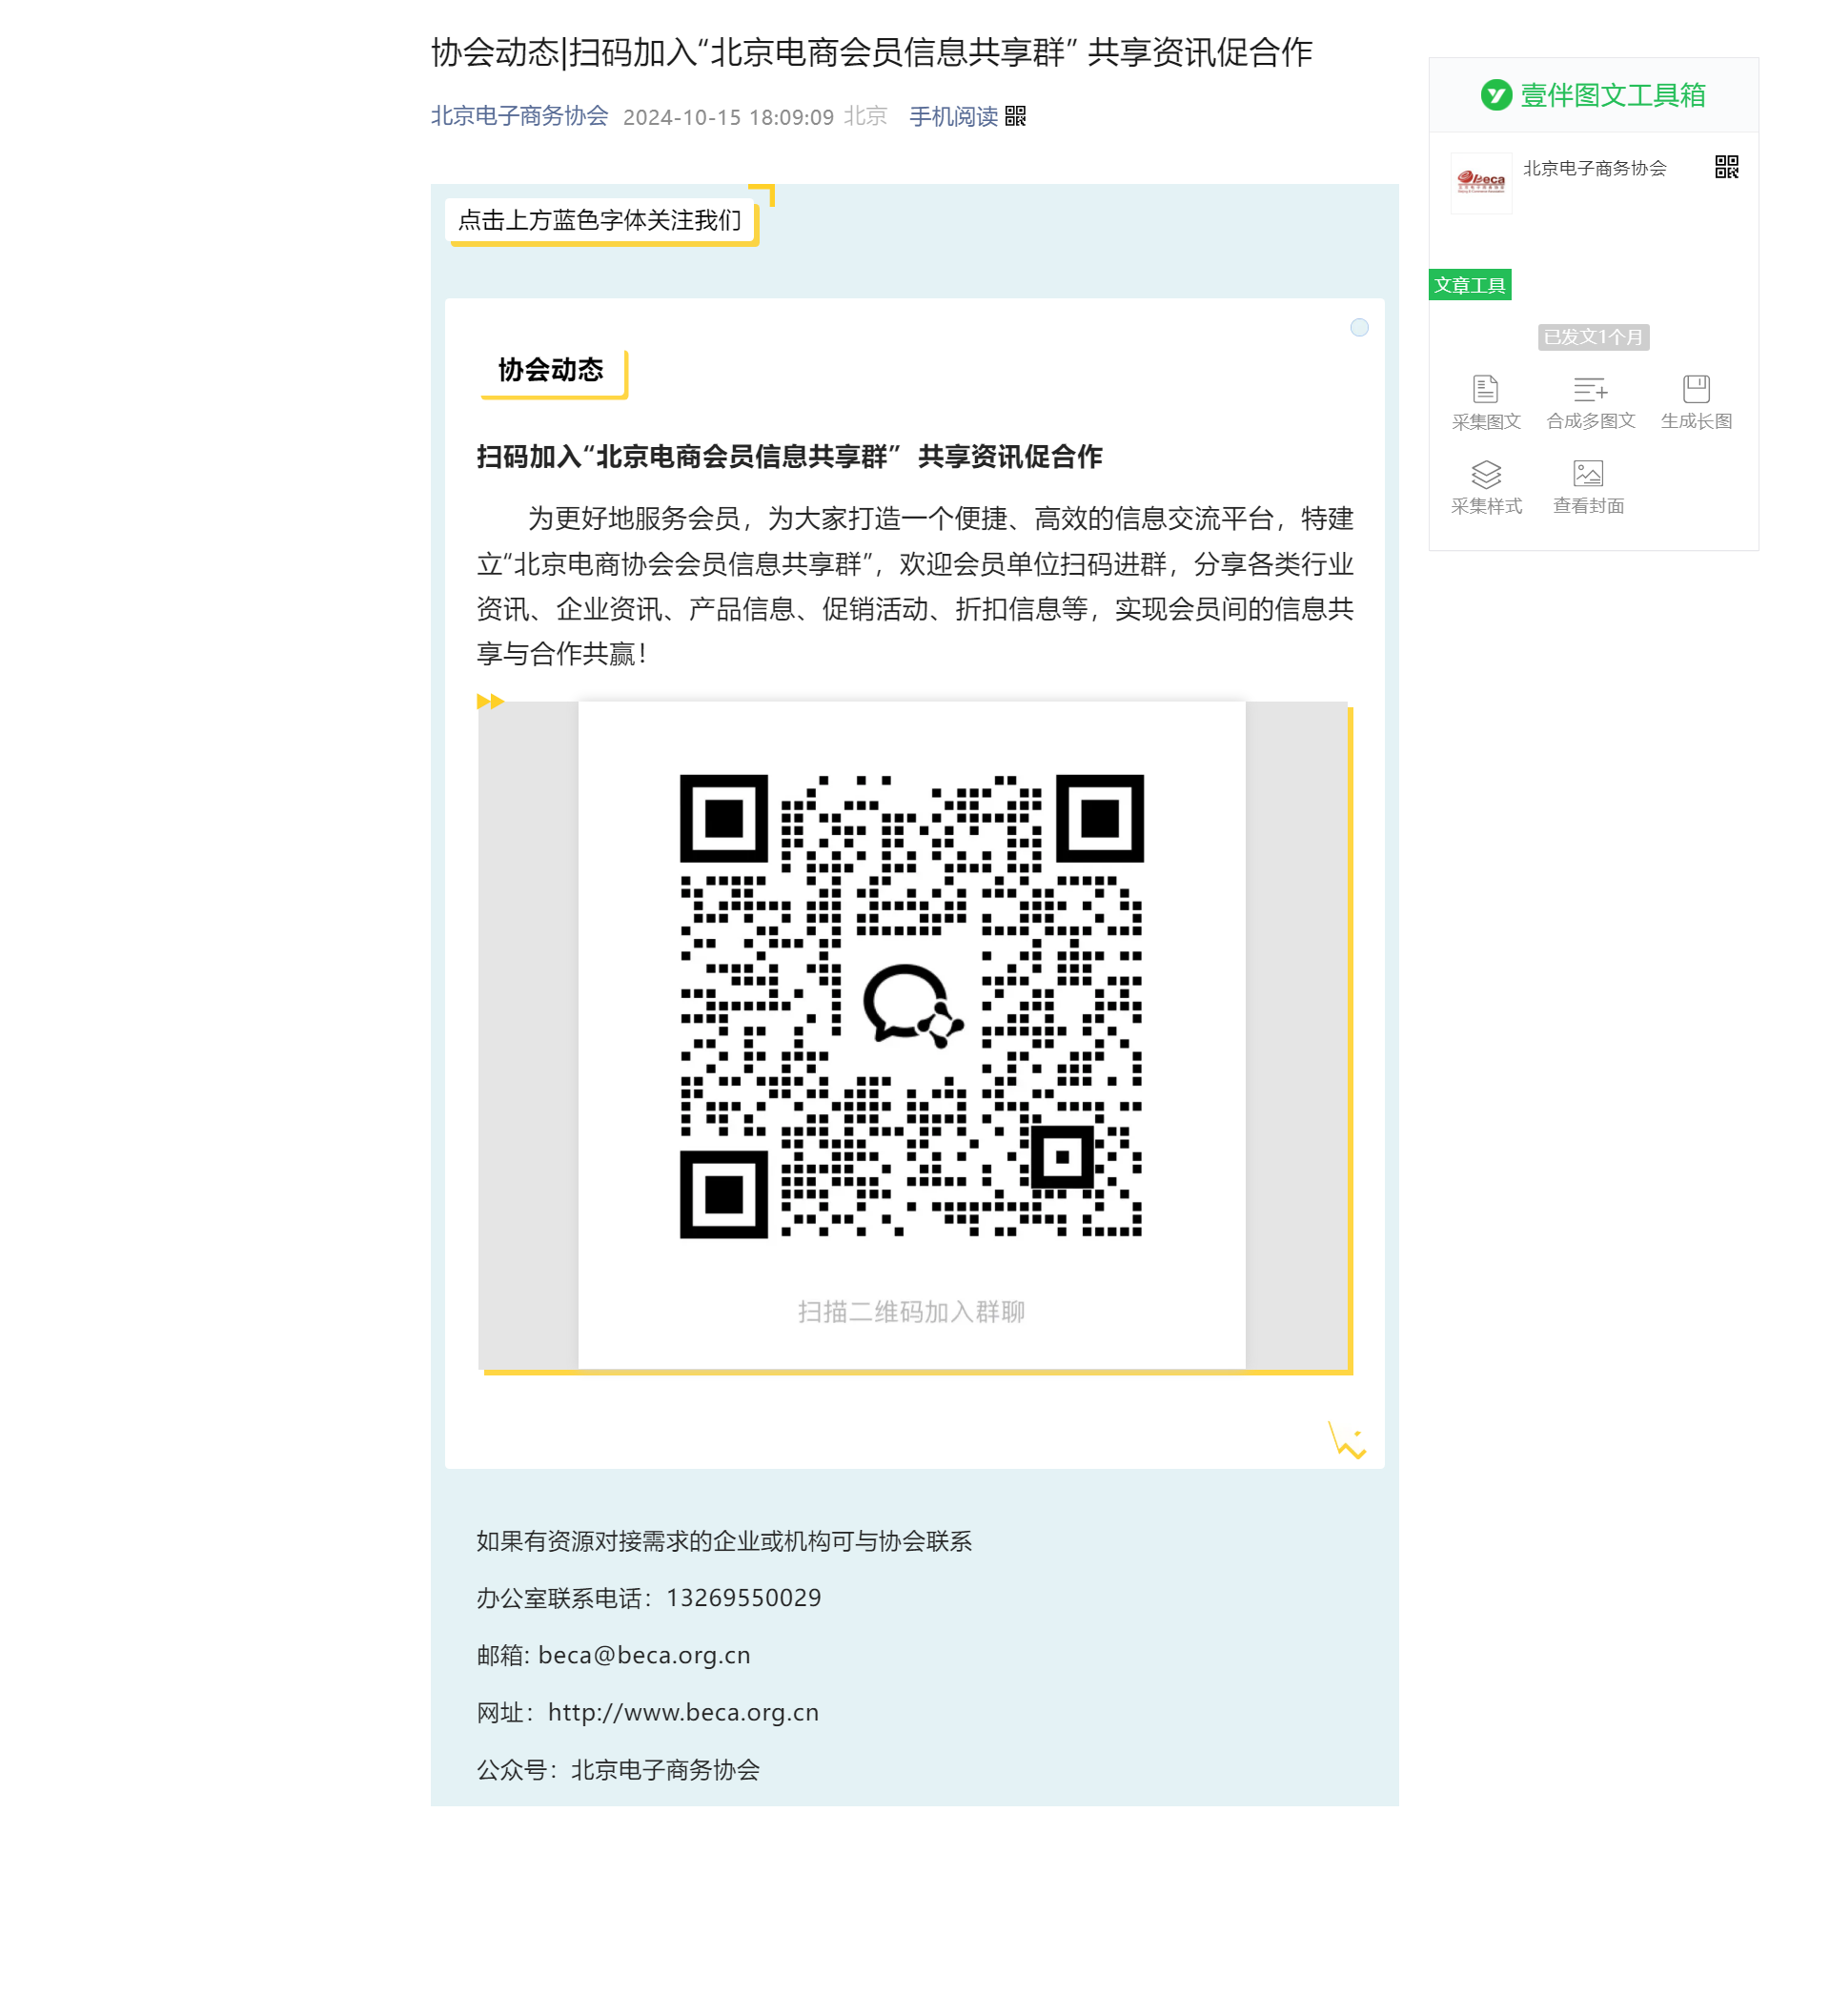Click the WeChat Work logo inside QR code

[912, 1006]
